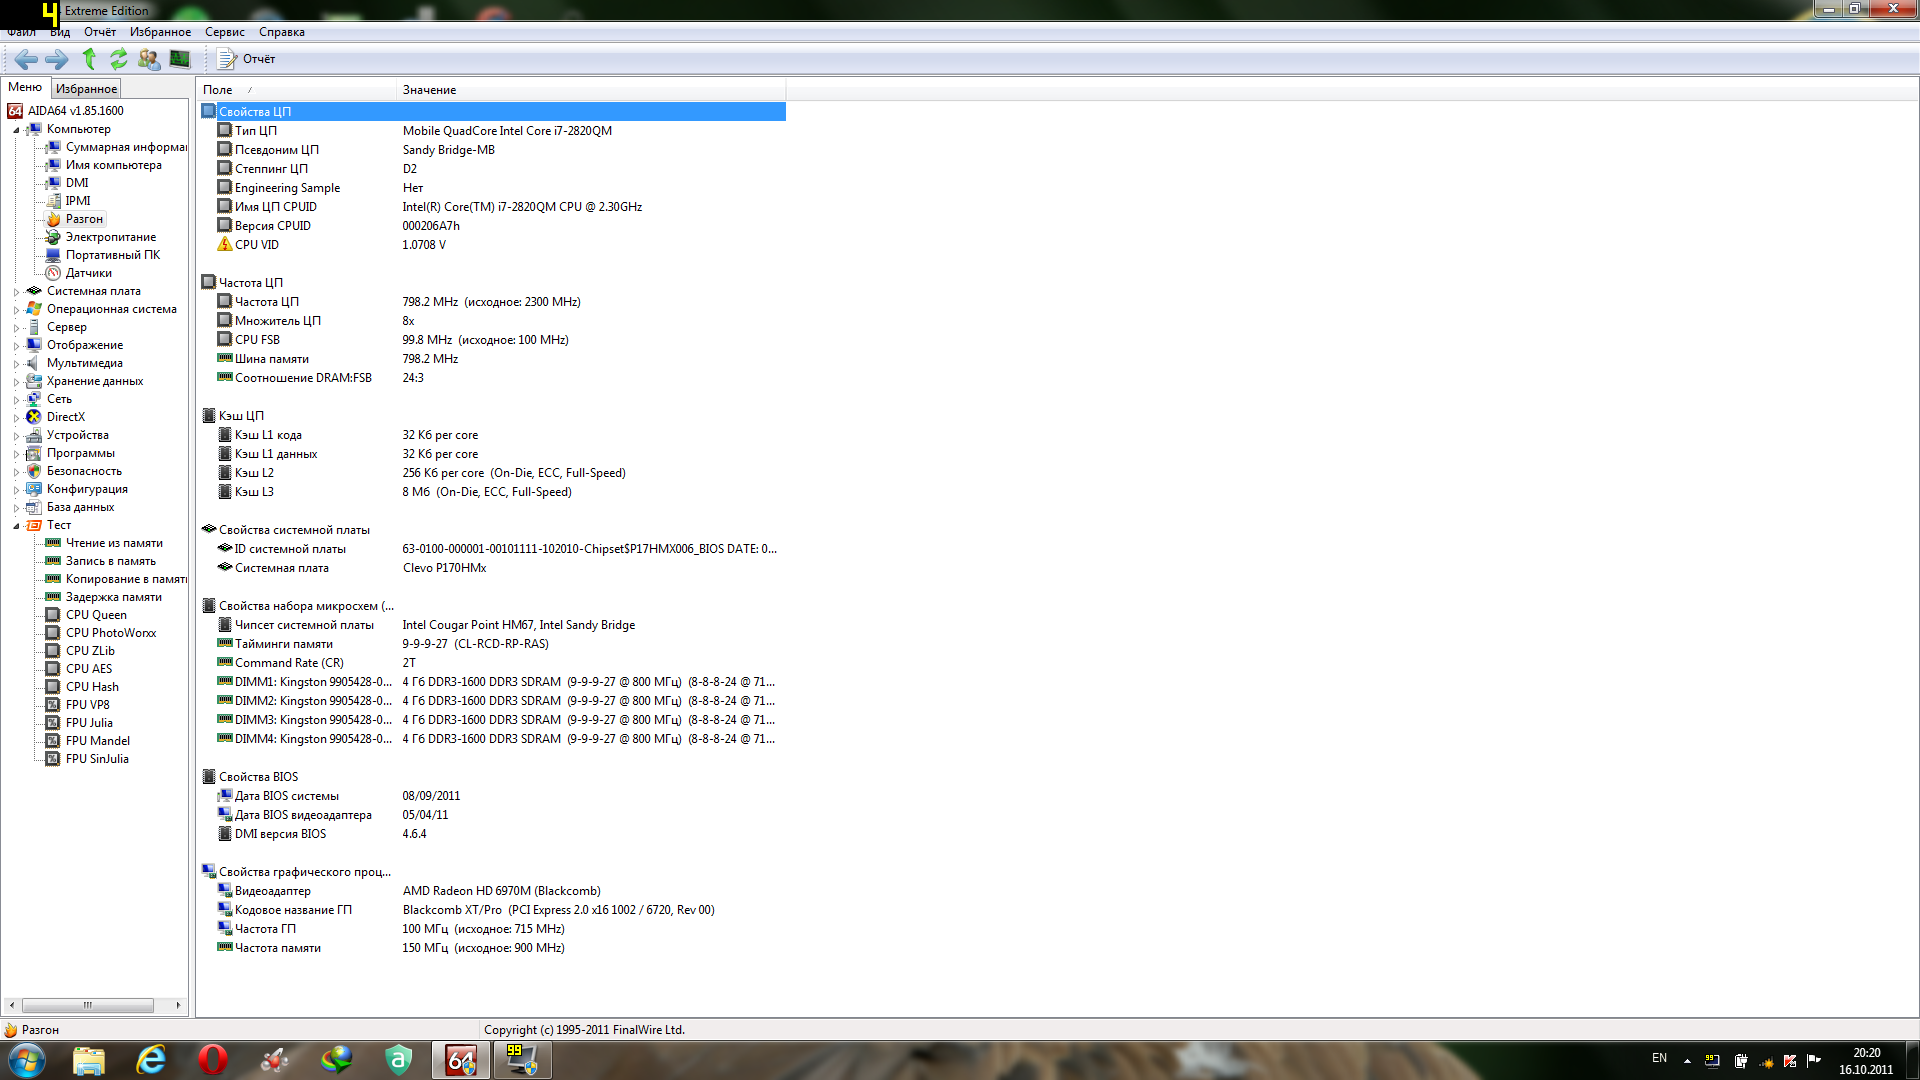This screenshot has width=1920, height=1080.
Task: Click the CPU Queen benchmark icon
Action: pyautogui.click(x=54, y=615)
